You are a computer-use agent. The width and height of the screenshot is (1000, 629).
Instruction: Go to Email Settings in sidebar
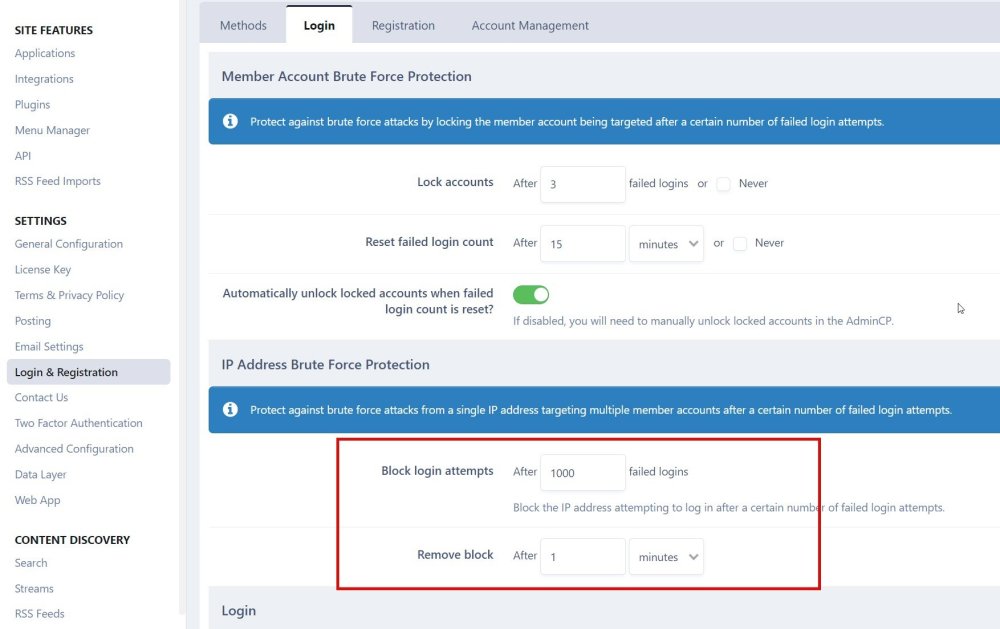(49, 347)
